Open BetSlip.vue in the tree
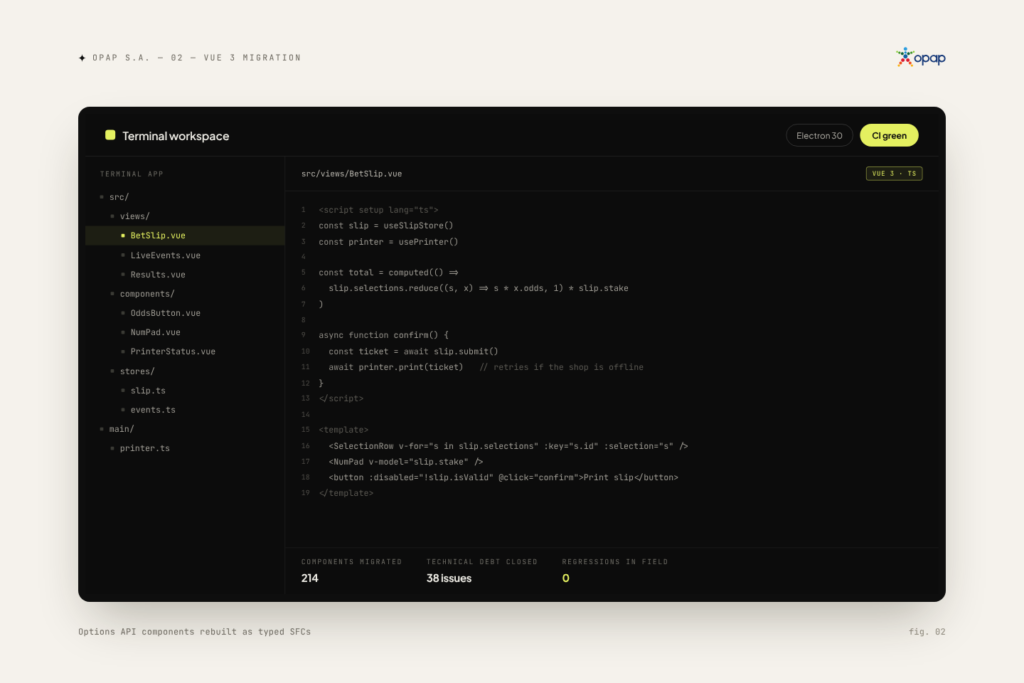This screenshot has width=1024, height=683. click(x=185, y=236)
